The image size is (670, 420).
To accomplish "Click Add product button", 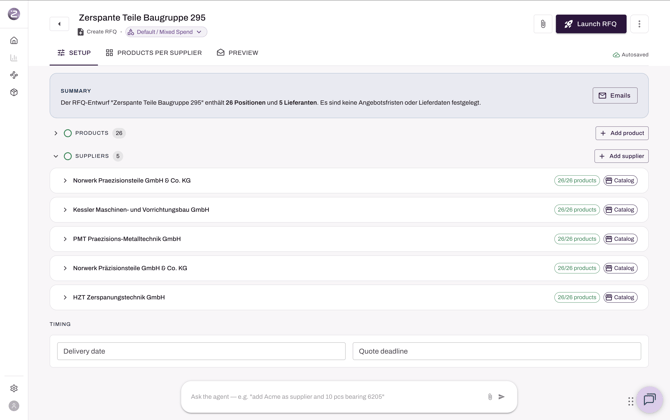I will click(622, 133).
